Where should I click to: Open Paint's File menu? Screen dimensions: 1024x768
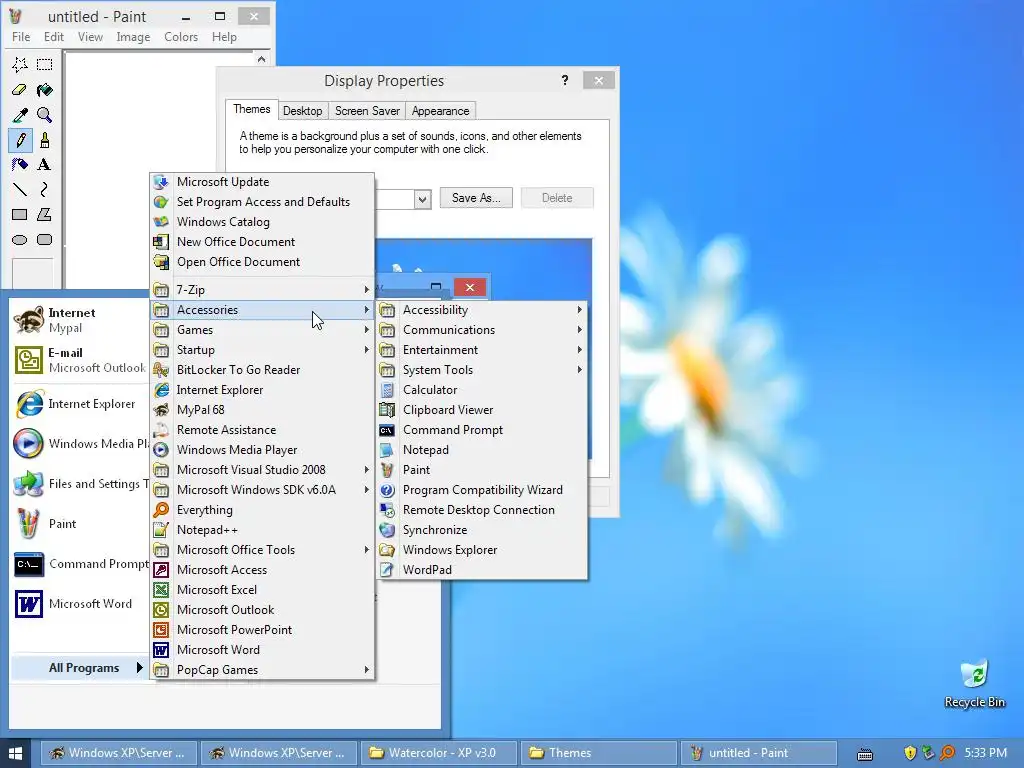click(21, 37)
